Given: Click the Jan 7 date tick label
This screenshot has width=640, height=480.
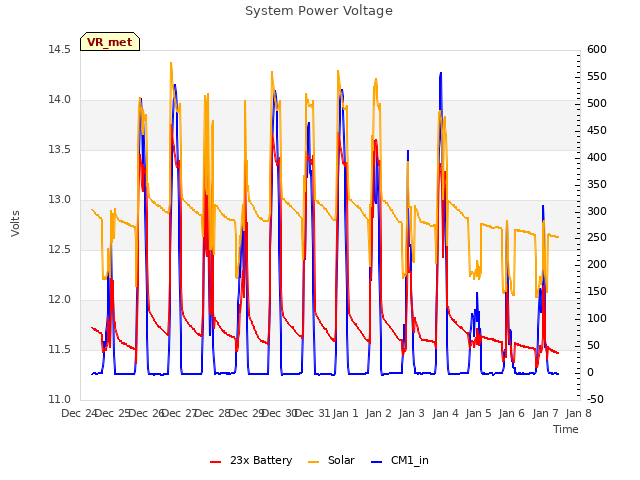Looking at the screenshot, I should 545,413.
